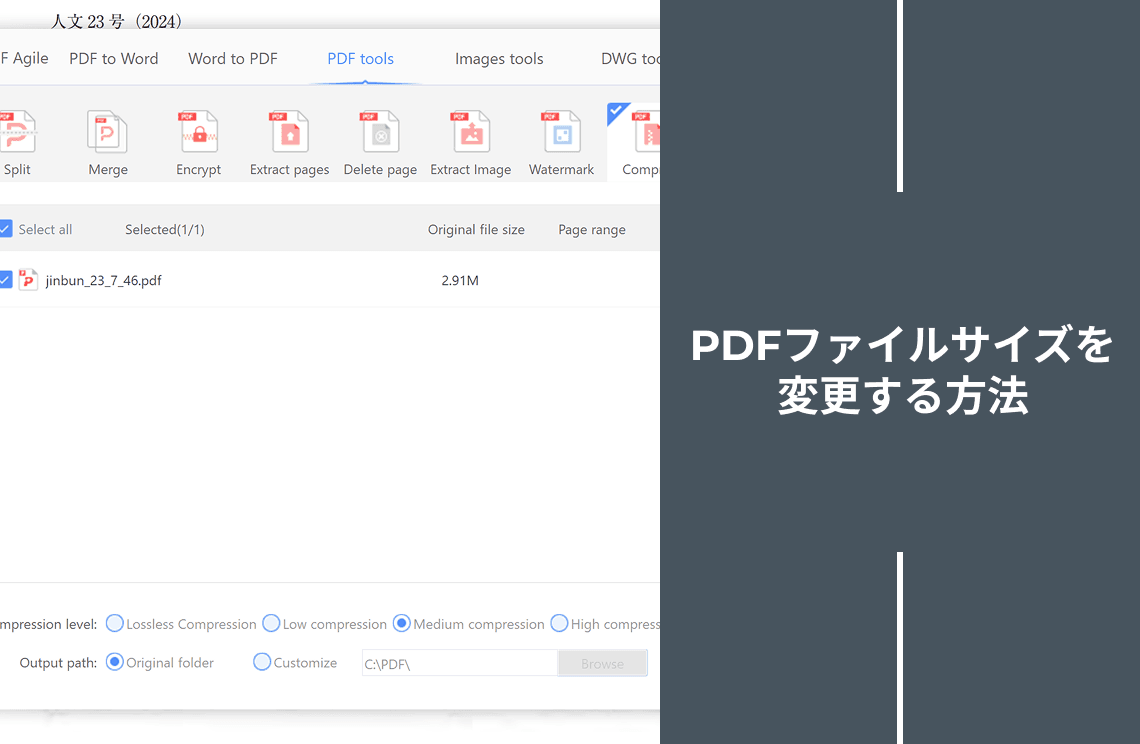
Task: Go to the Images tools tab
Action: [499, 59]
